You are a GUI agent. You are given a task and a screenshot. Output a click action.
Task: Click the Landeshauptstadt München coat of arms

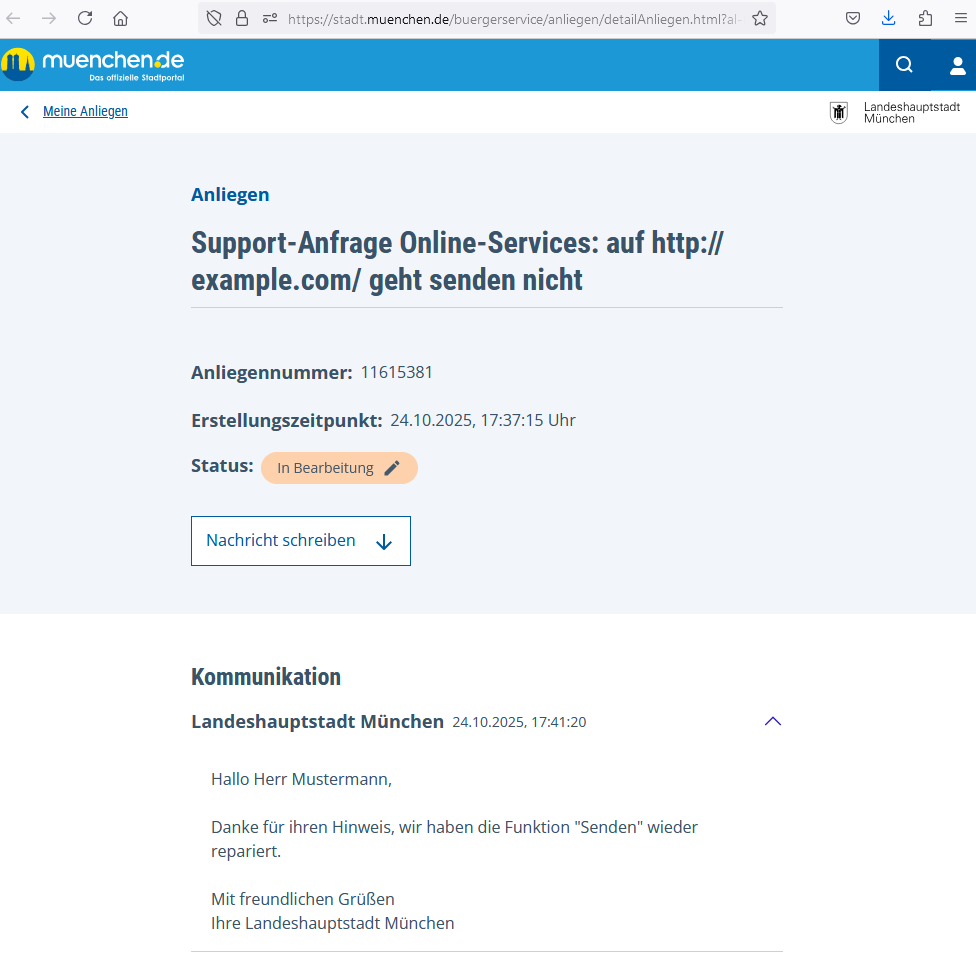tap(838, 112)
